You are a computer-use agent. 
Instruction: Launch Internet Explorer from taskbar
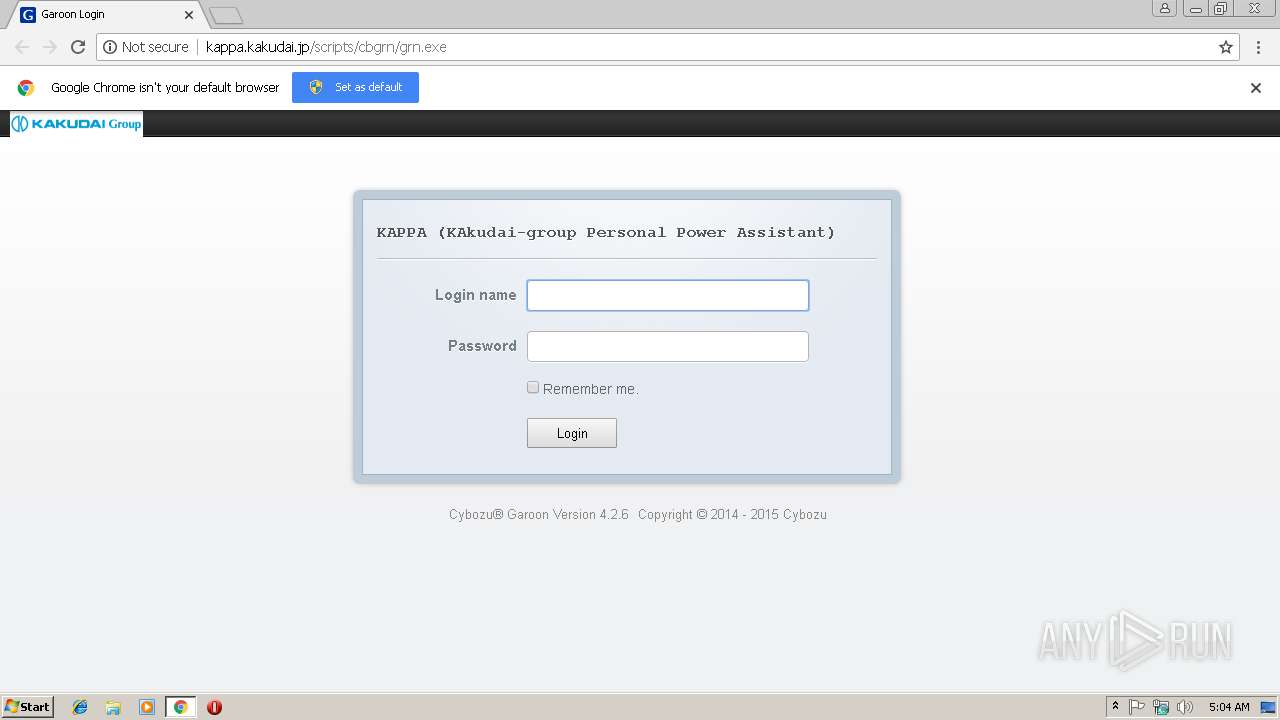pyautogui.click(x=80, y=707)
